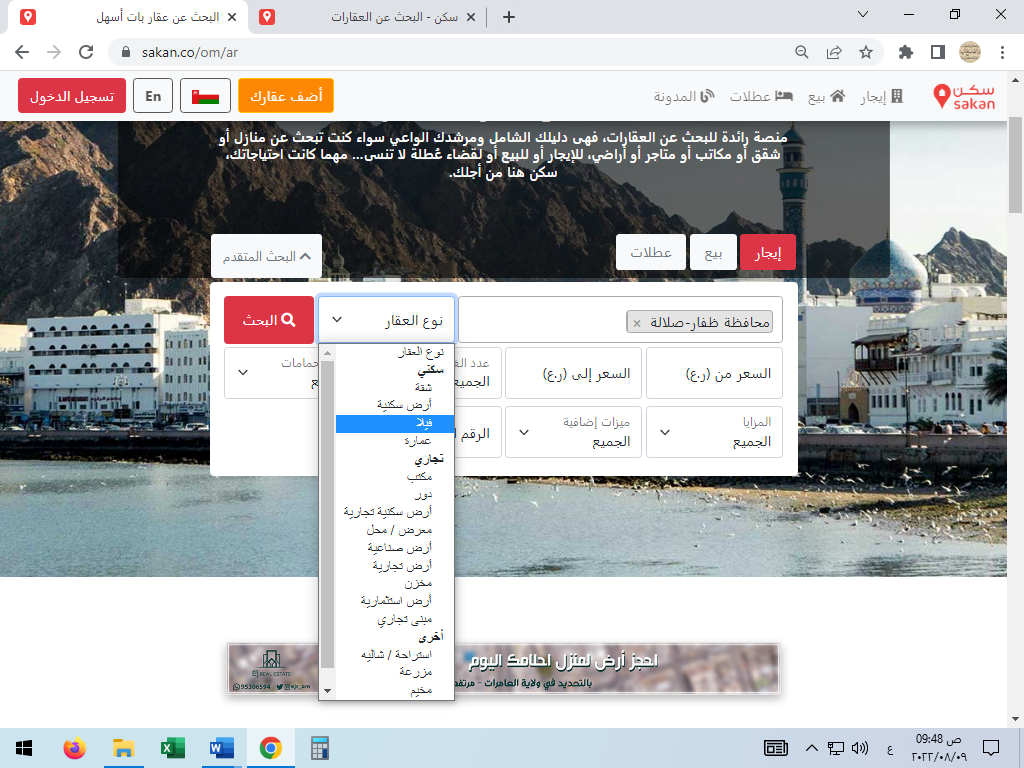The height and width of the screenshot is (768, 1024).
Task: Choose استراحة / شاليه from the list
Action: coord(396,654)
